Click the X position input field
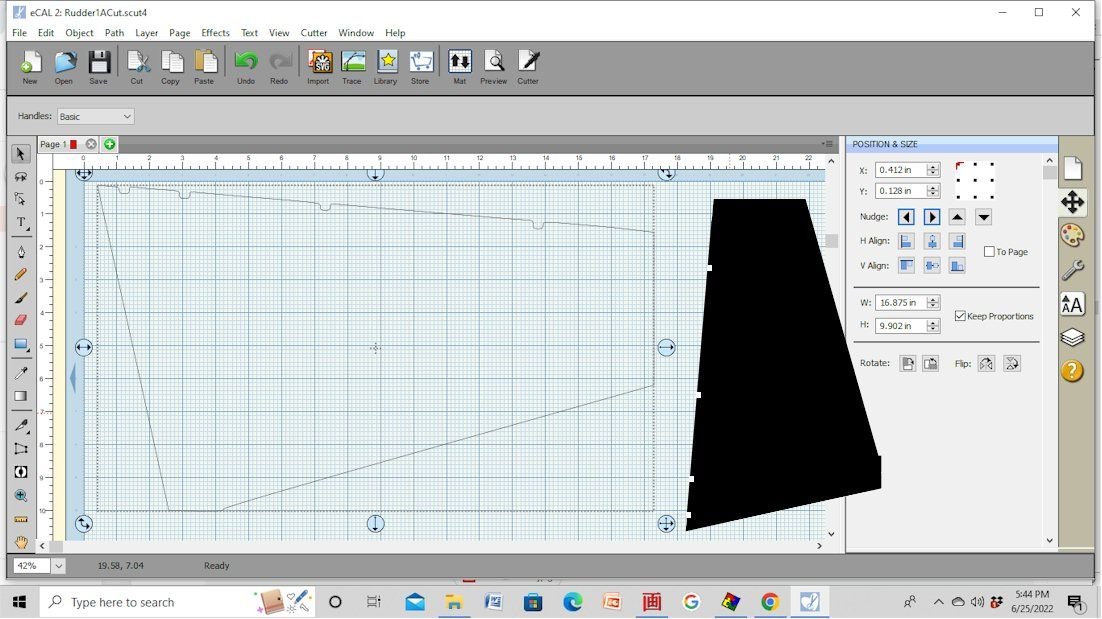 coord(901,170)
